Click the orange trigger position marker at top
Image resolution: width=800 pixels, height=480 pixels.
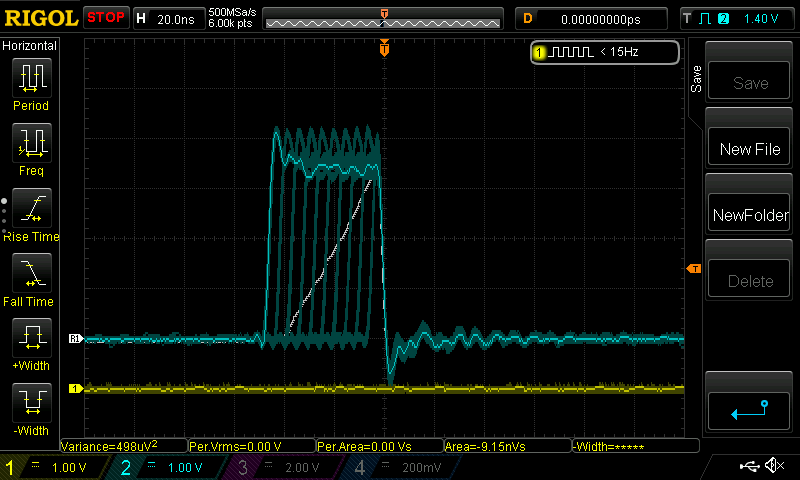point(384,48)
